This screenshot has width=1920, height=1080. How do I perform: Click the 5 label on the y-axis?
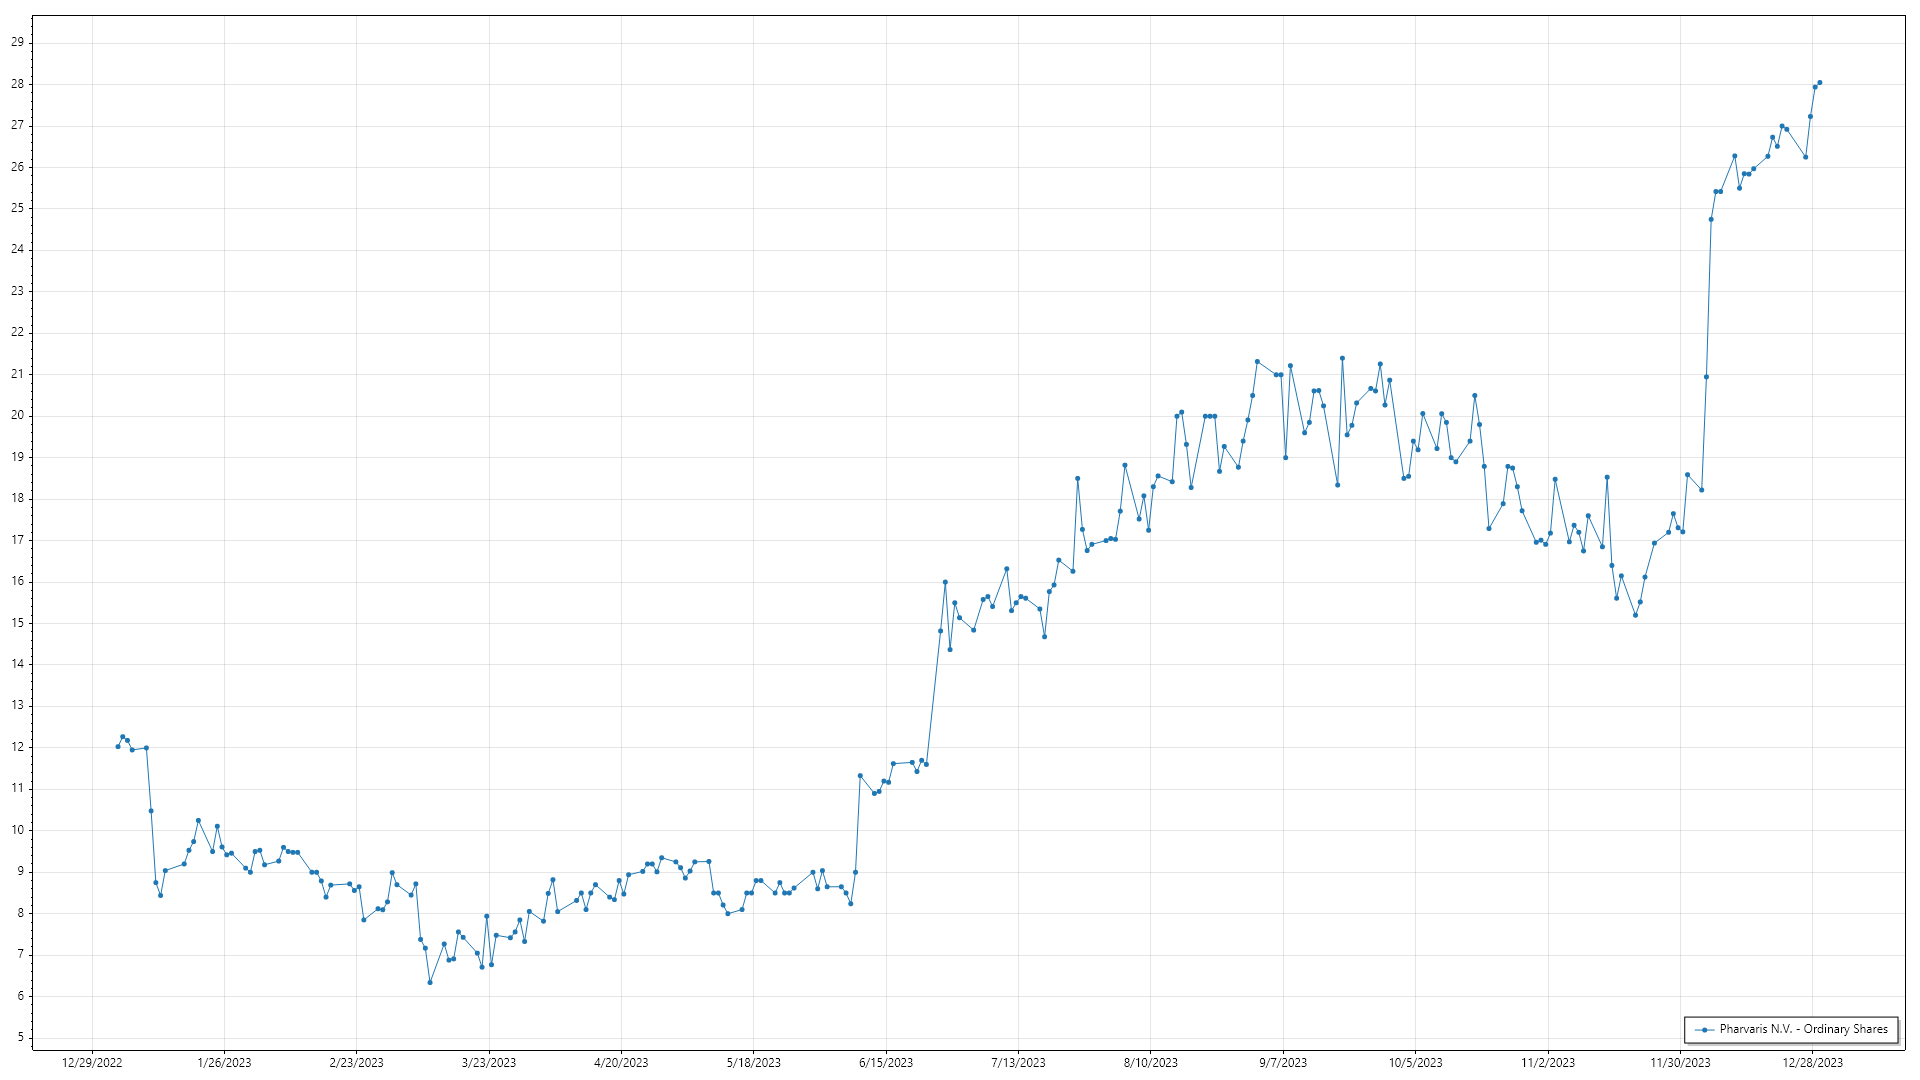pyautogui.click(x=20, y=1037)
